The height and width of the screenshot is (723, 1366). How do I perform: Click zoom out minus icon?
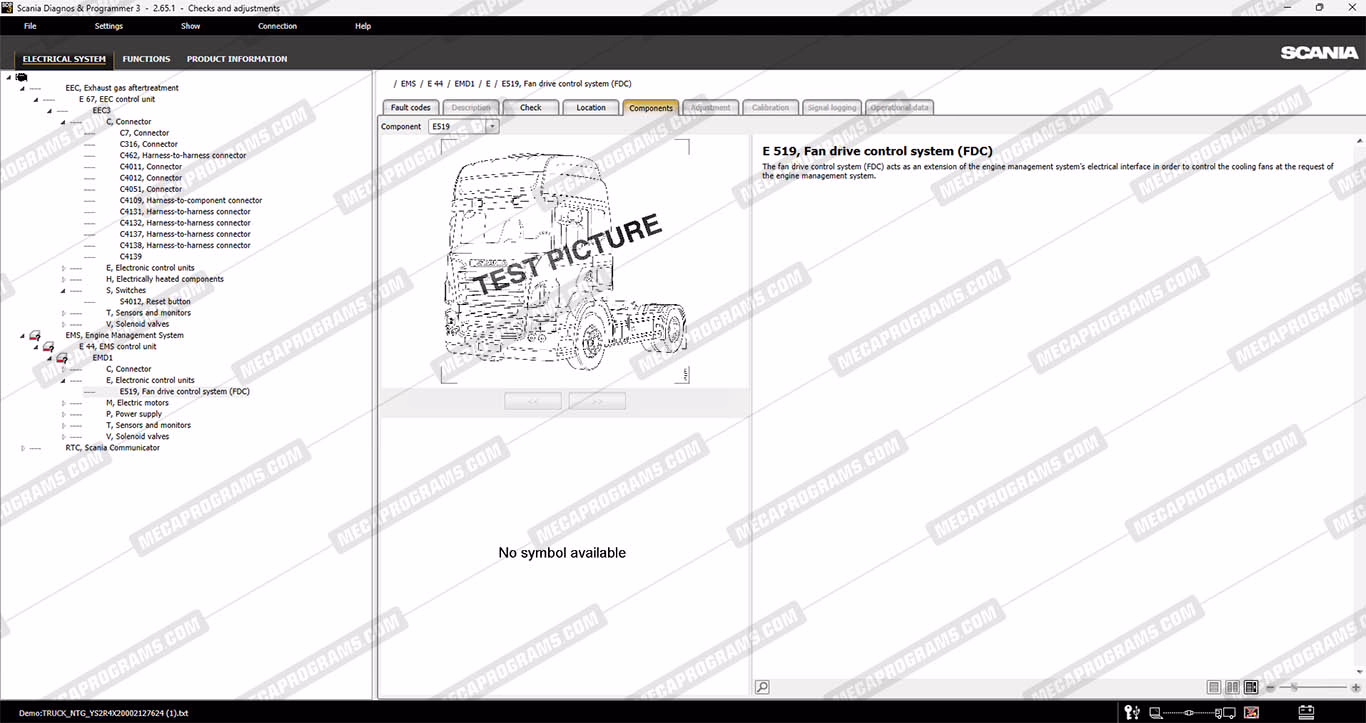1271,688
